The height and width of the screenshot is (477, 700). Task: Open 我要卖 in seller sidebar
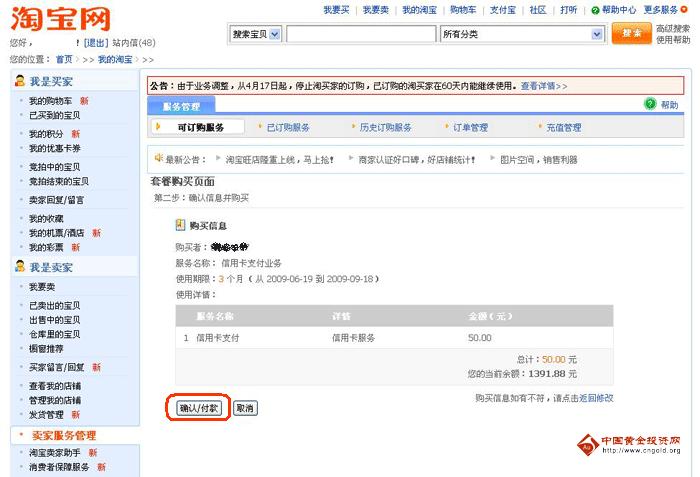click(x=42, y=287)
